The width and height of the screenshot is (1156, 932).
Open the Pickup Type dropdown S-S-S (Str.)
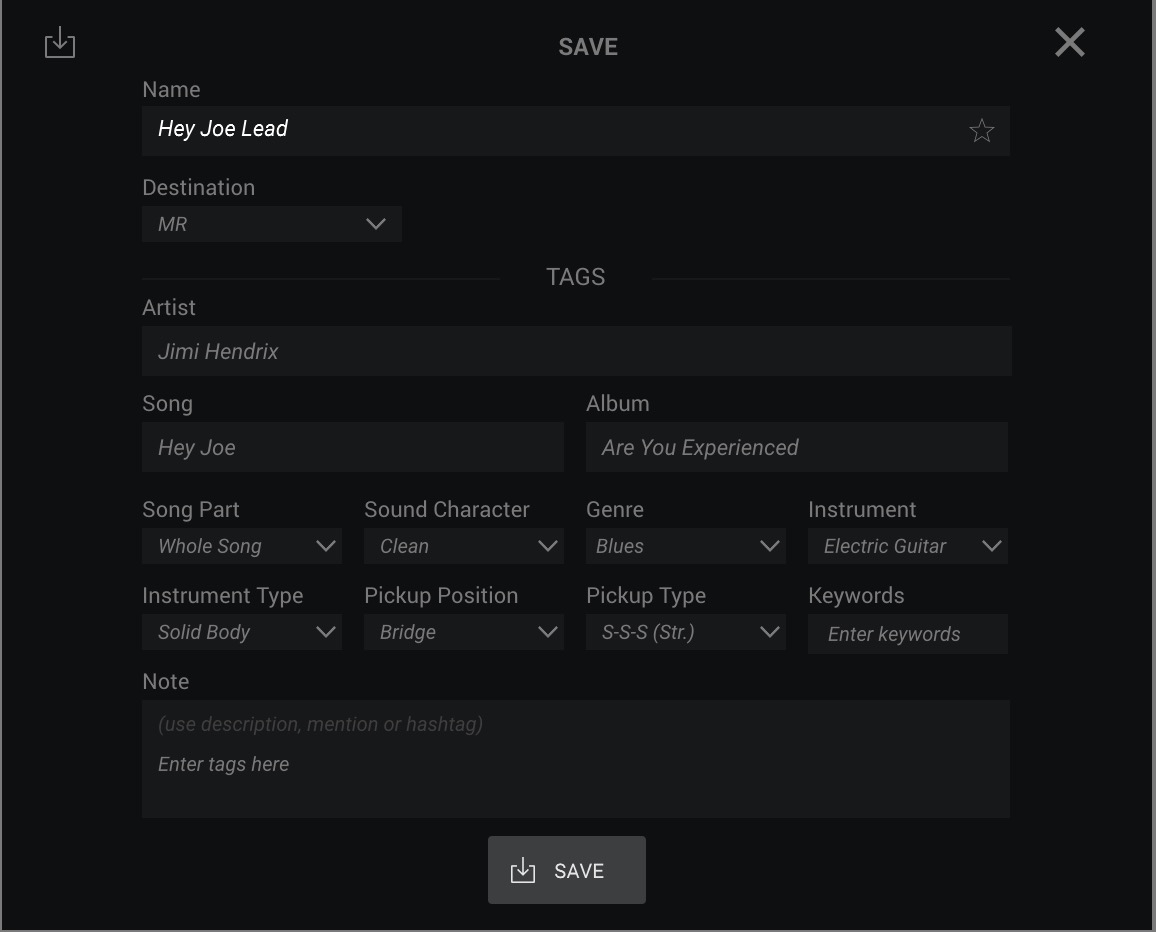click(686, 632)
